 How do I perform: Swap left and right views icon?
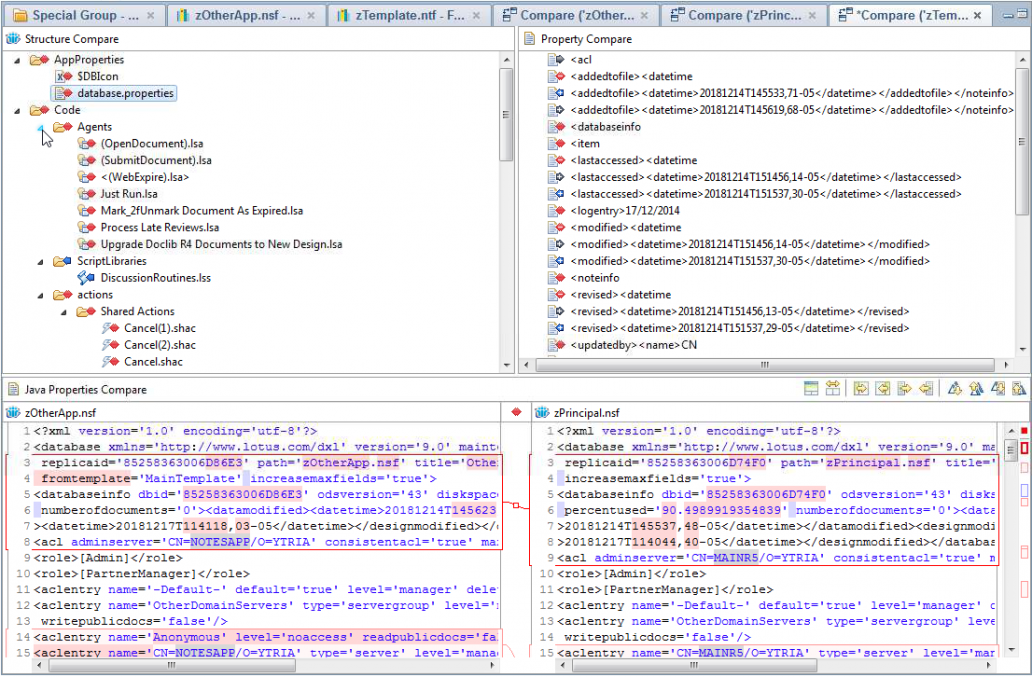click(833, 388)
